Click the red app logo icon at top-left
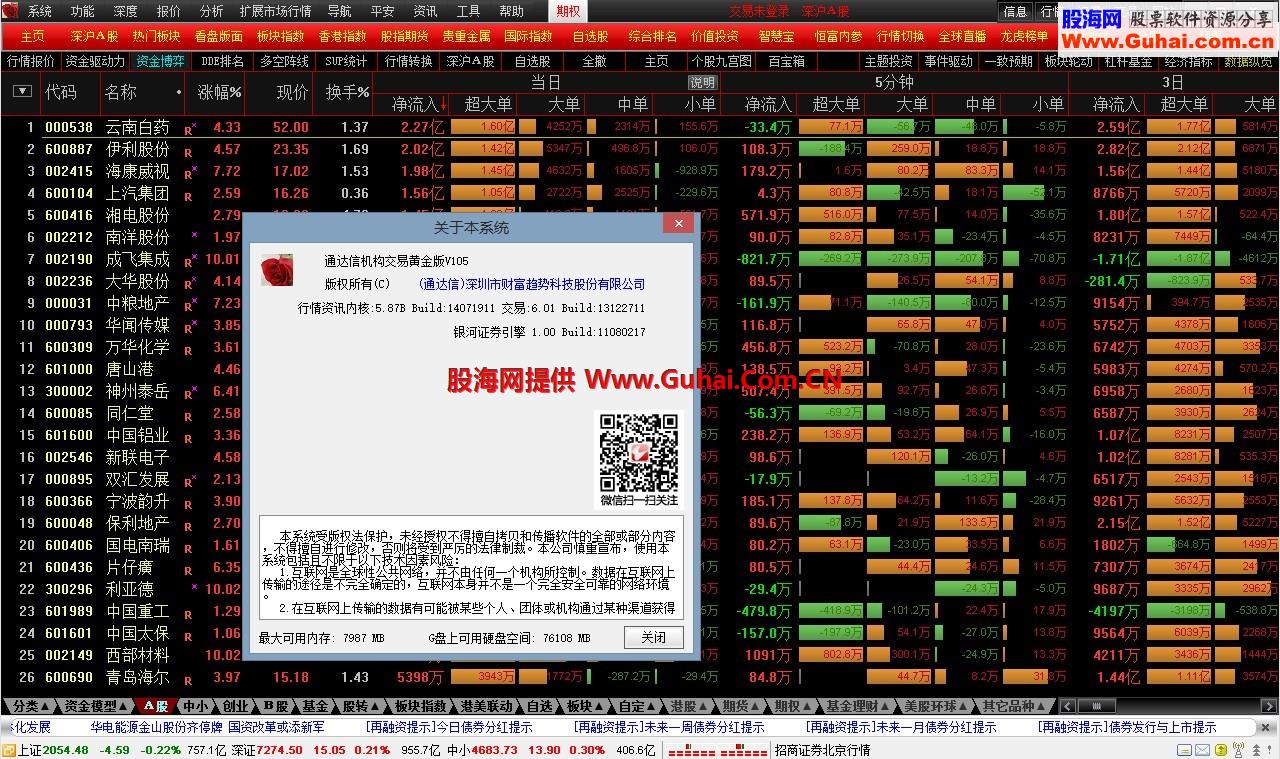This screenshot has height=759, width=1280. (x=11, y=11)
